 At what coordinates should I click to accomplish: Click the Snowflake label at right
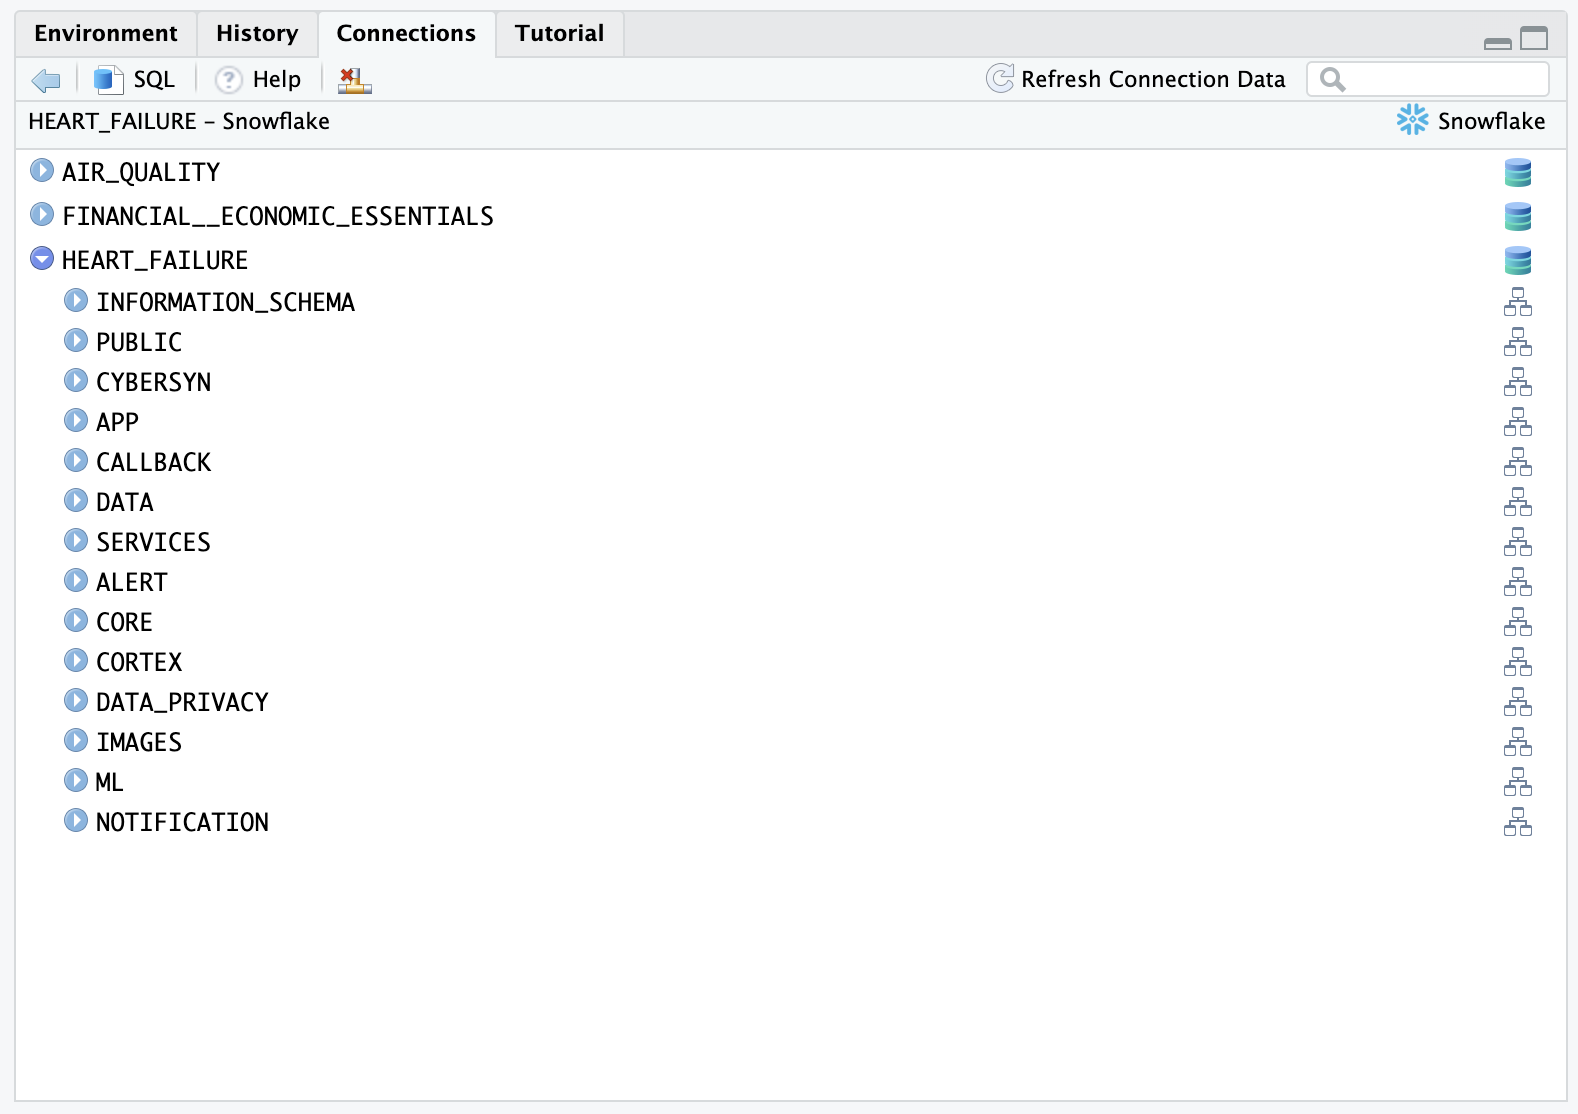coord(1491,121)
